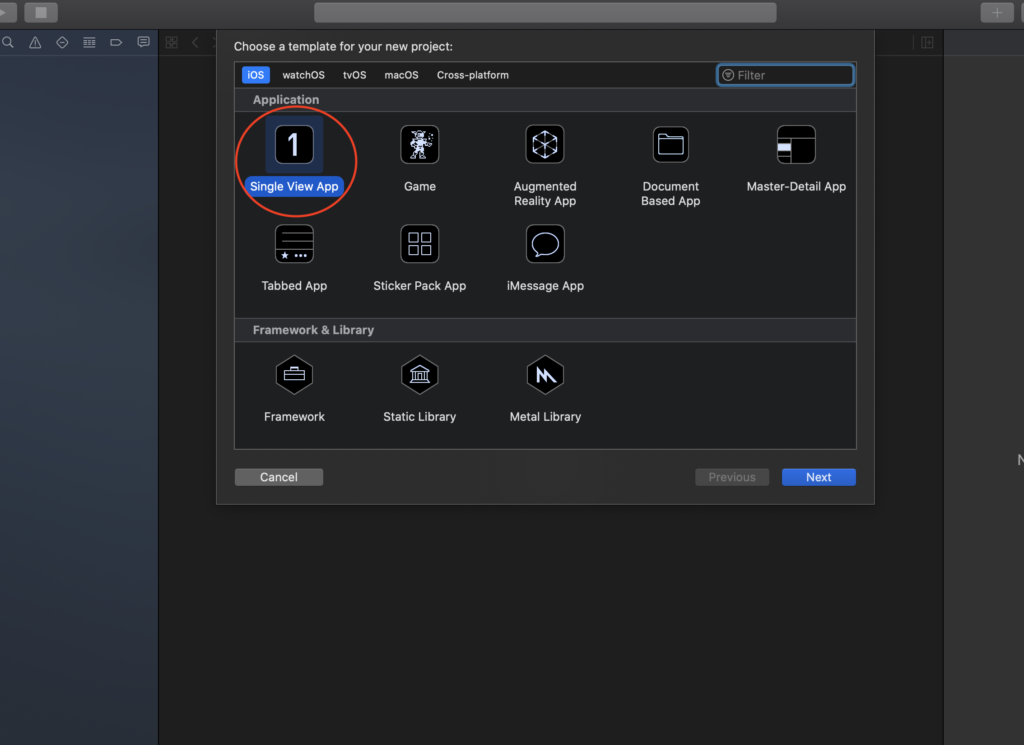The width and height of the screenshot is (1024, 745).
Task: Select the Cross-platform tab
Action: click(472, 75)
